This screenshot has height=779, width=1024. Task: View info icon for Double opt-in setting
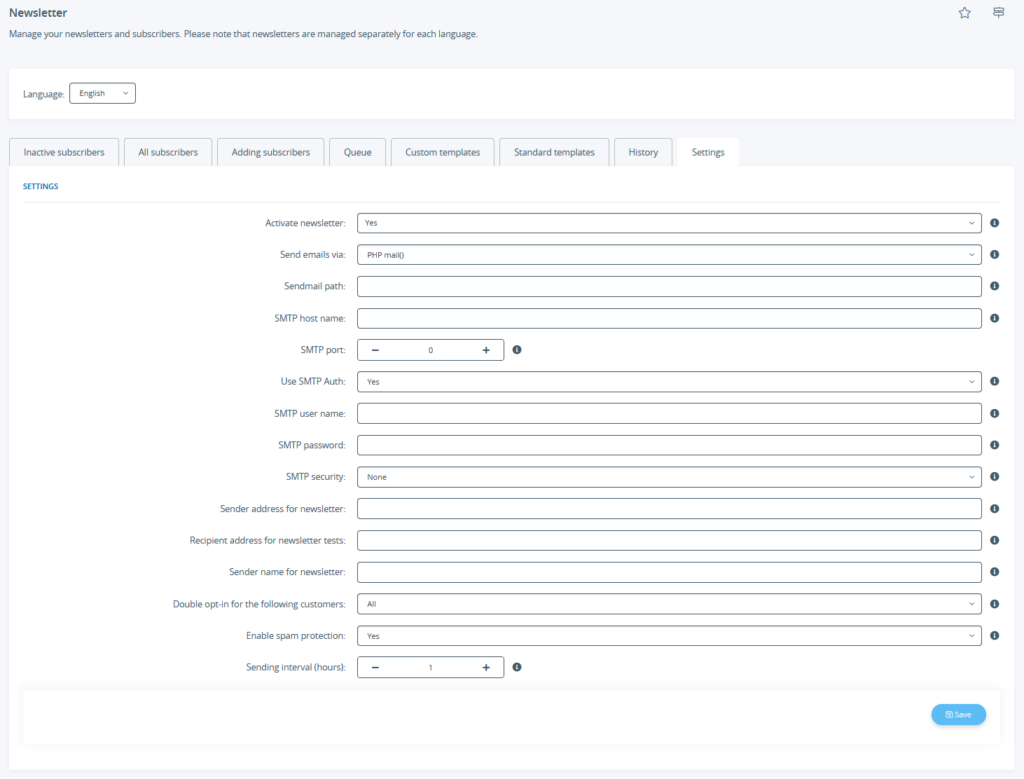[x=994, y=603]
